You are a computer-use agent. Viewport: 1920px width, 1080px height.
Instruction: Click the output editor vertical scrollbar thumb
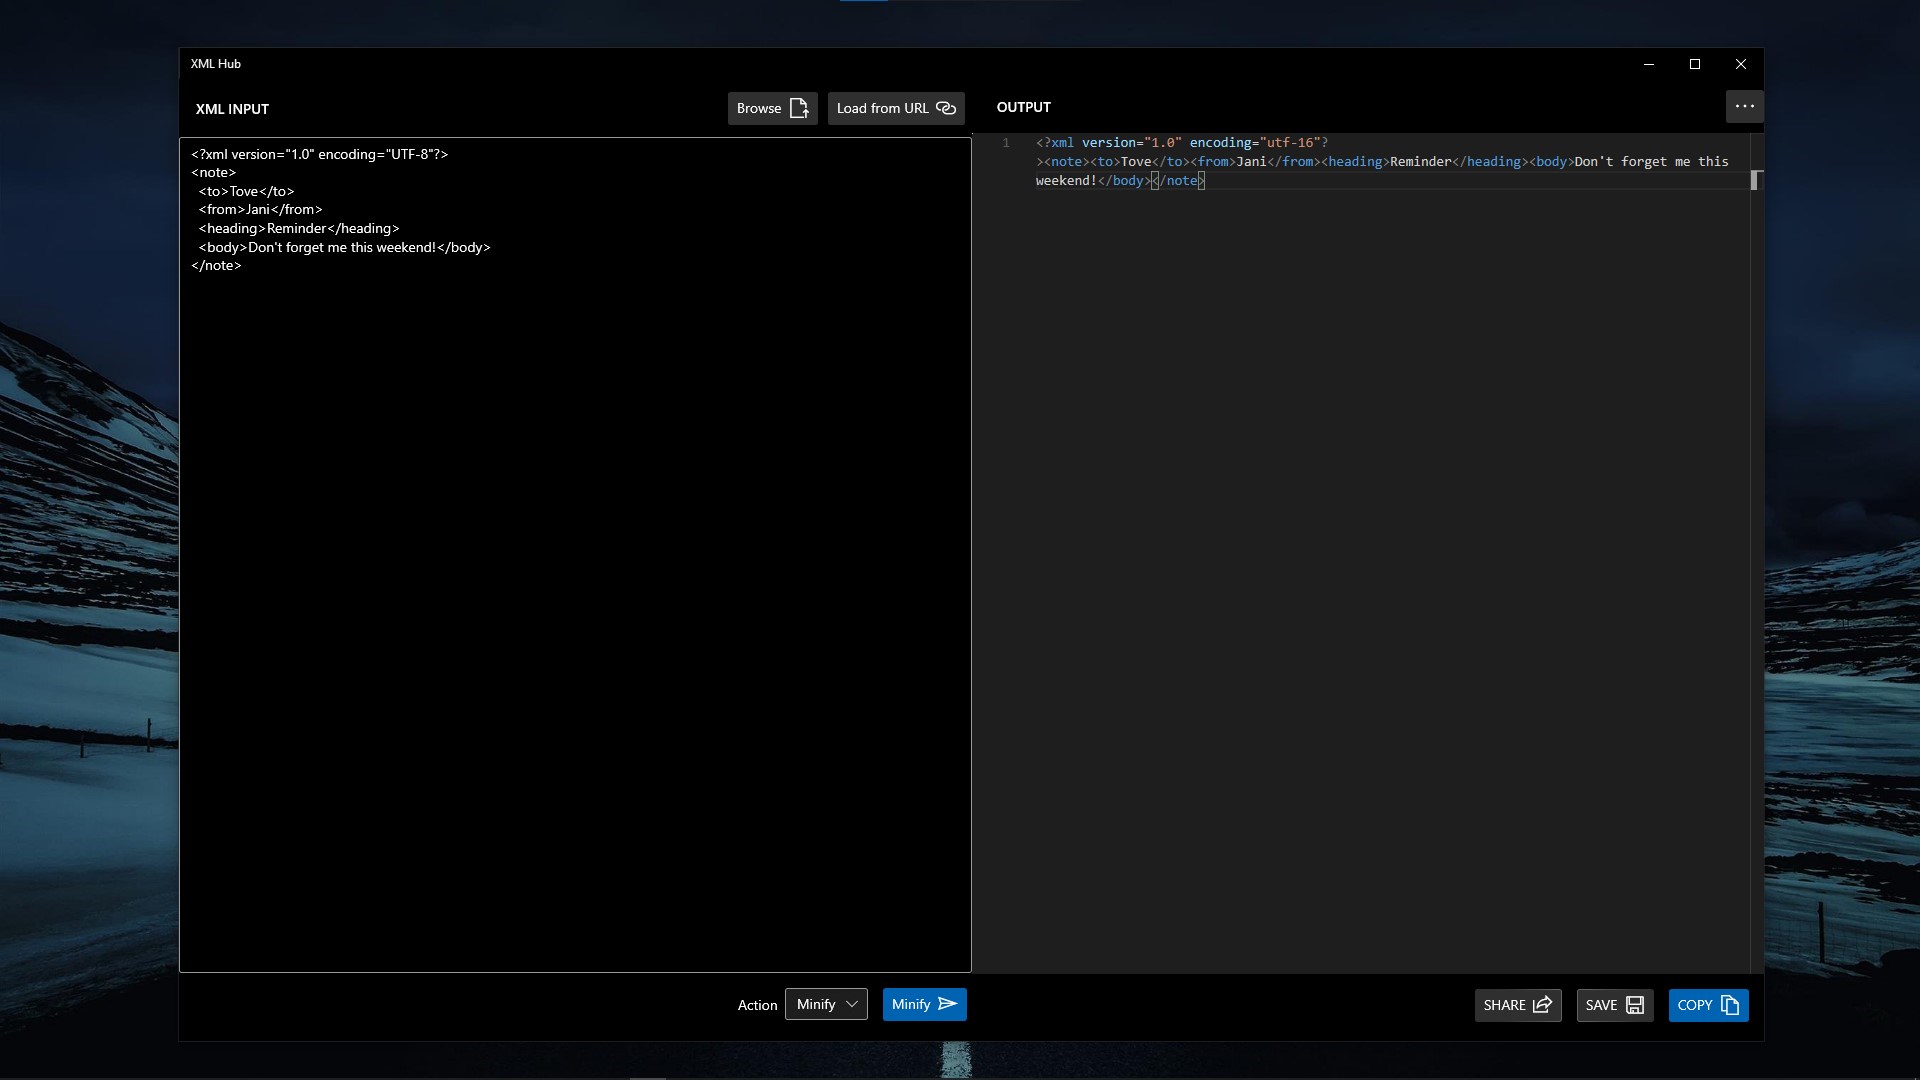click(1755, 180)
